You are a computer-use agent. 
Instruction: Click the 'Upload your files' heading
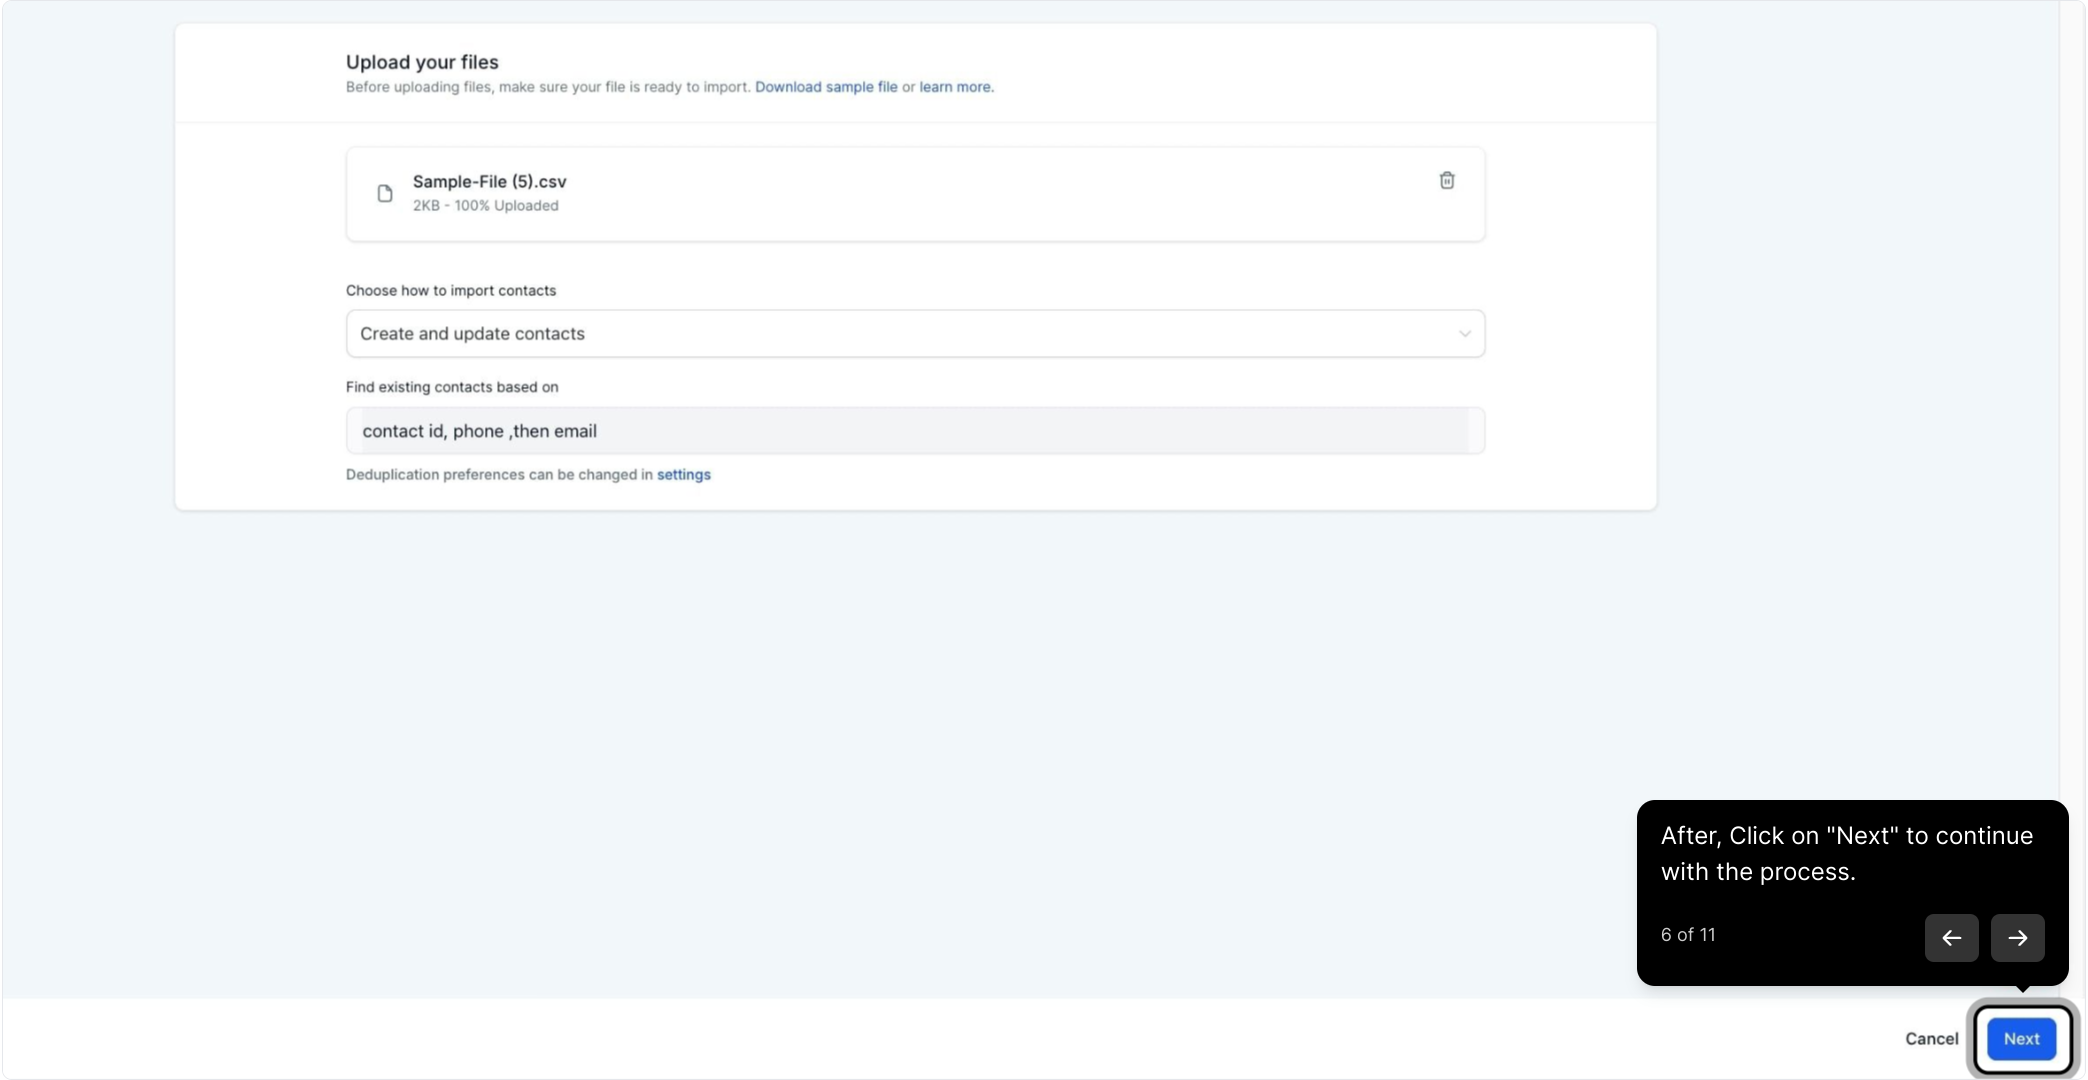click(422, 62)
